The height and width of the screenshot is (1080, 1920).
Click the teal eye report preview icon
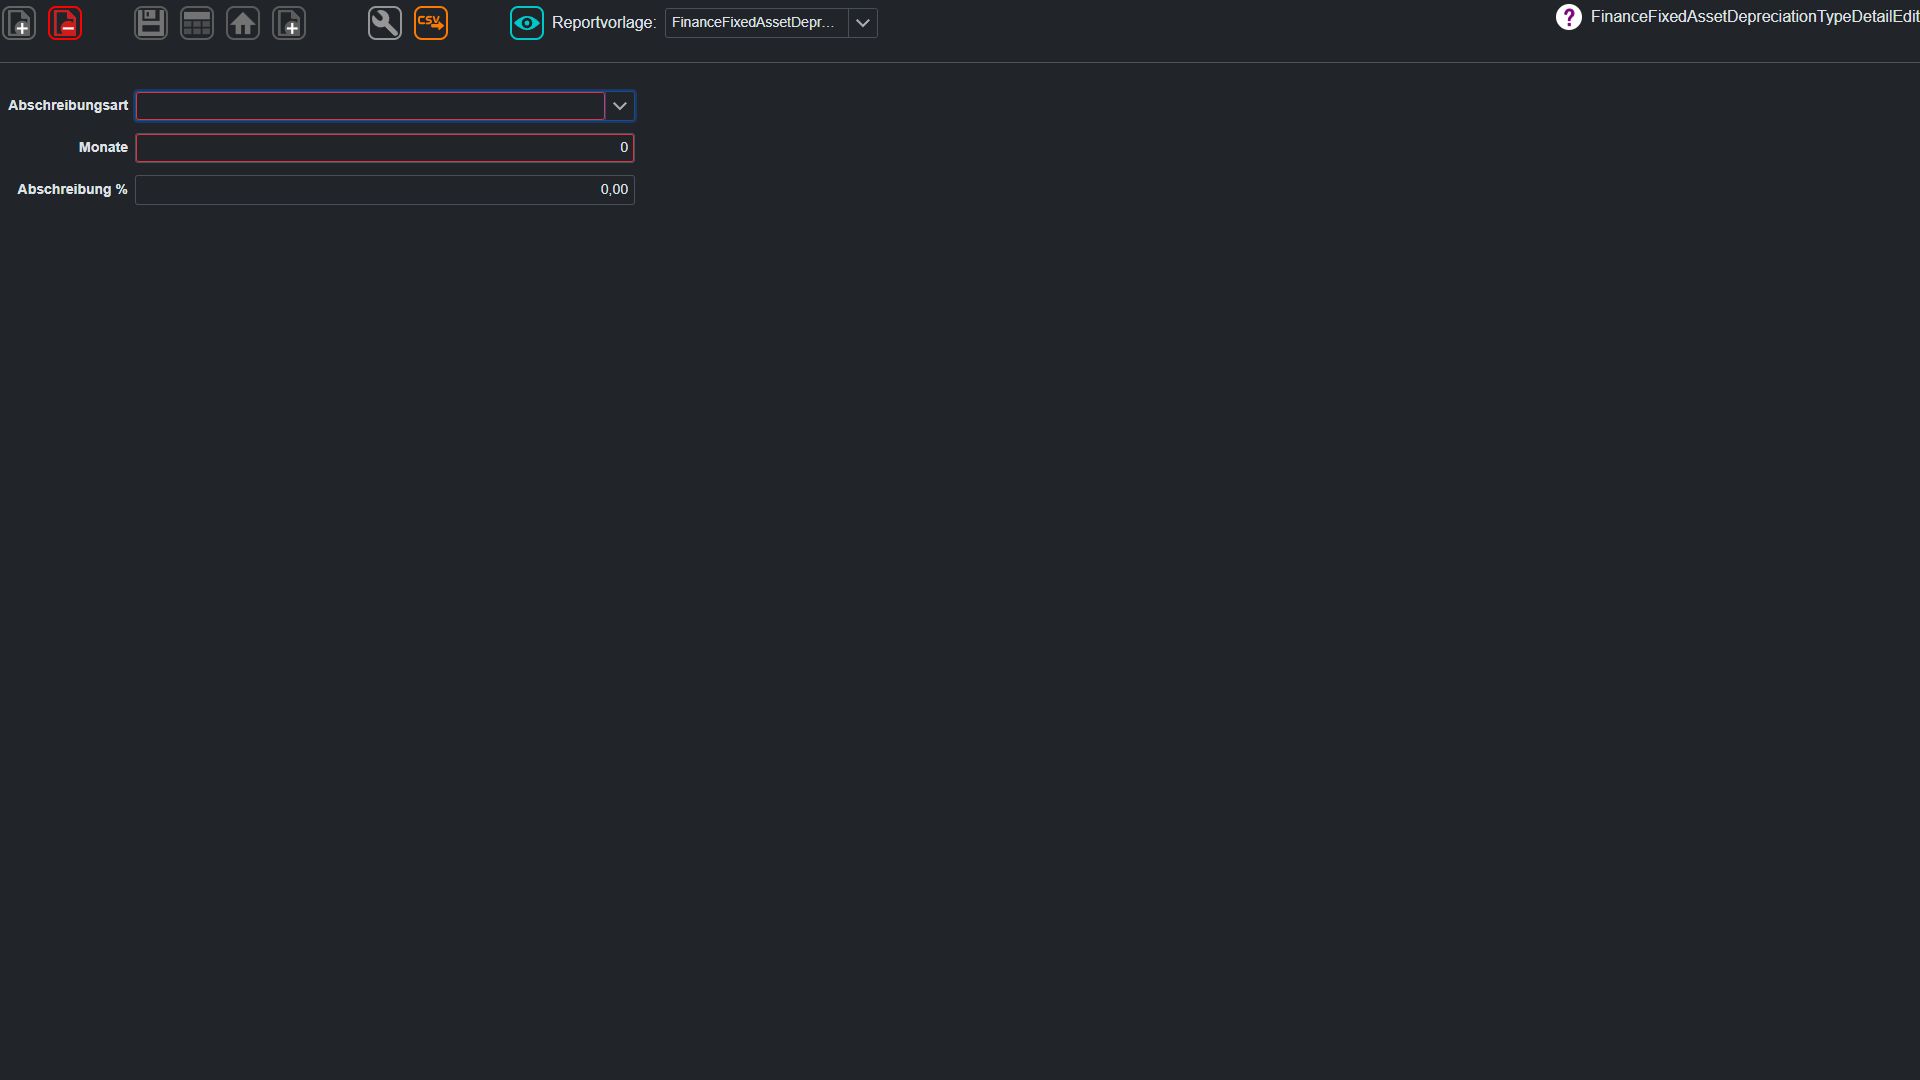(527, 23)
